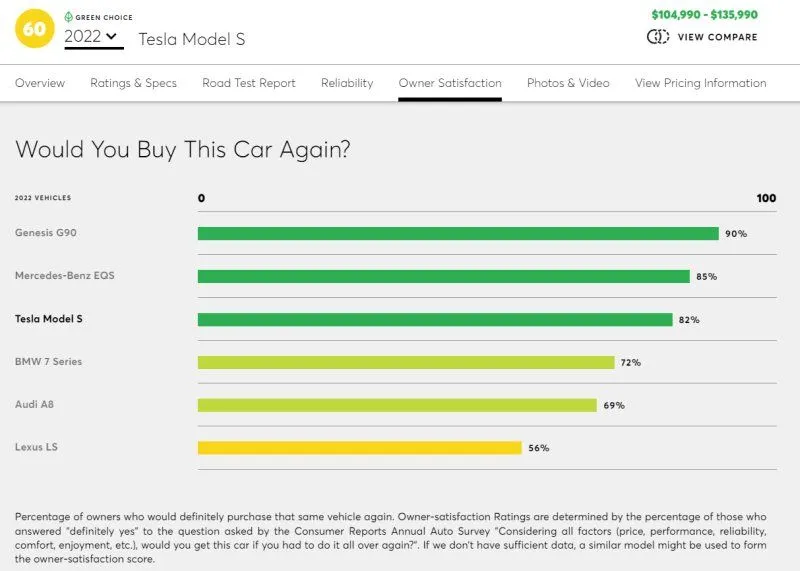Viewport: 800px width, 571px height.
Task: Click the Mercedes-Benz EQS label
Action: pyautogui.click(x=65, y=275)
